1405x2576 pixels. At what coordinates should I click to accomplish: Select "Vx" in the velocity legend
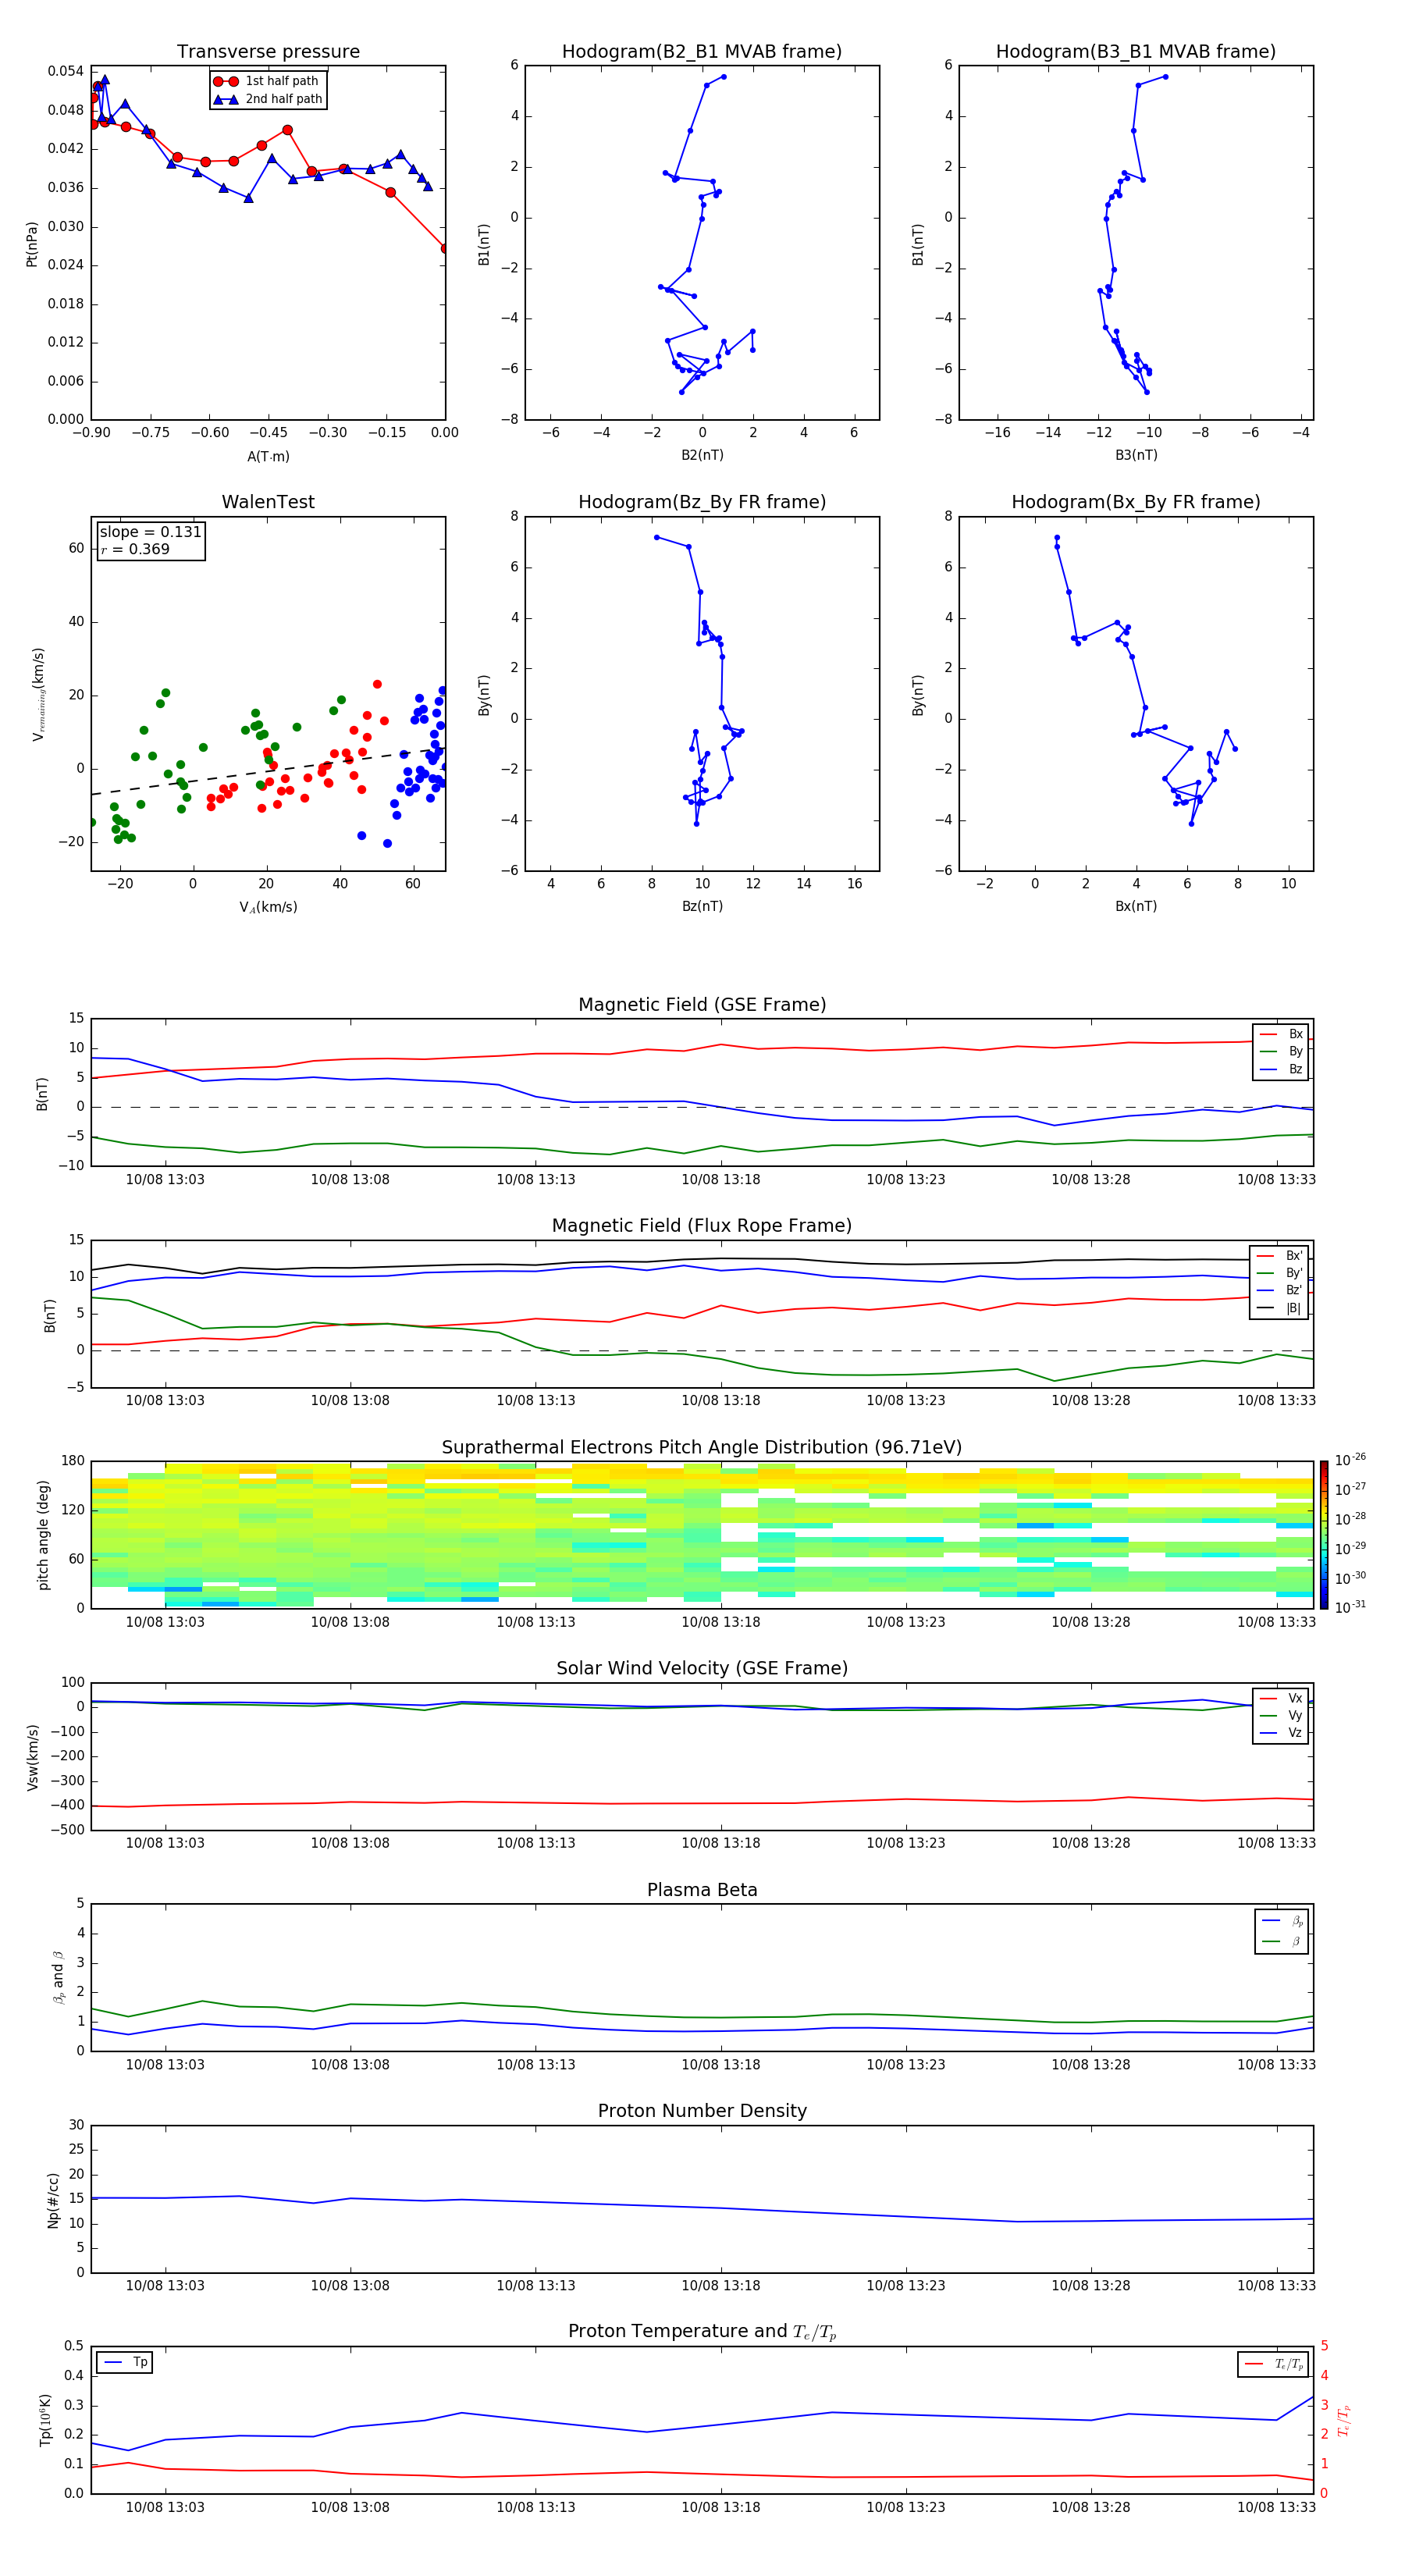(1281, 1698)
